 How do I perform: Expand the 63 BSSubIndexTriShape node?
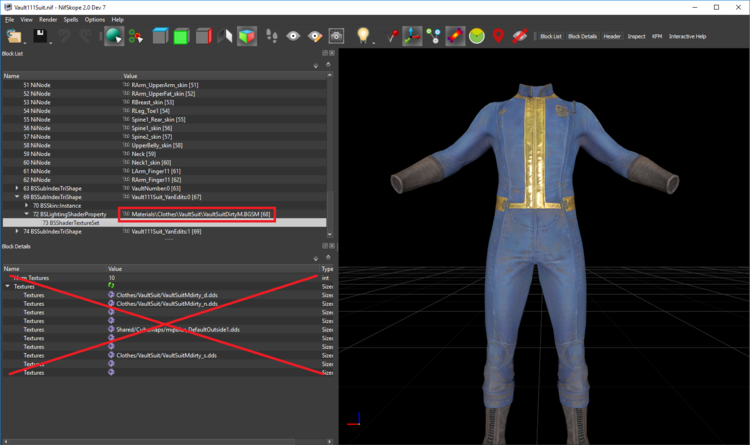17,188
